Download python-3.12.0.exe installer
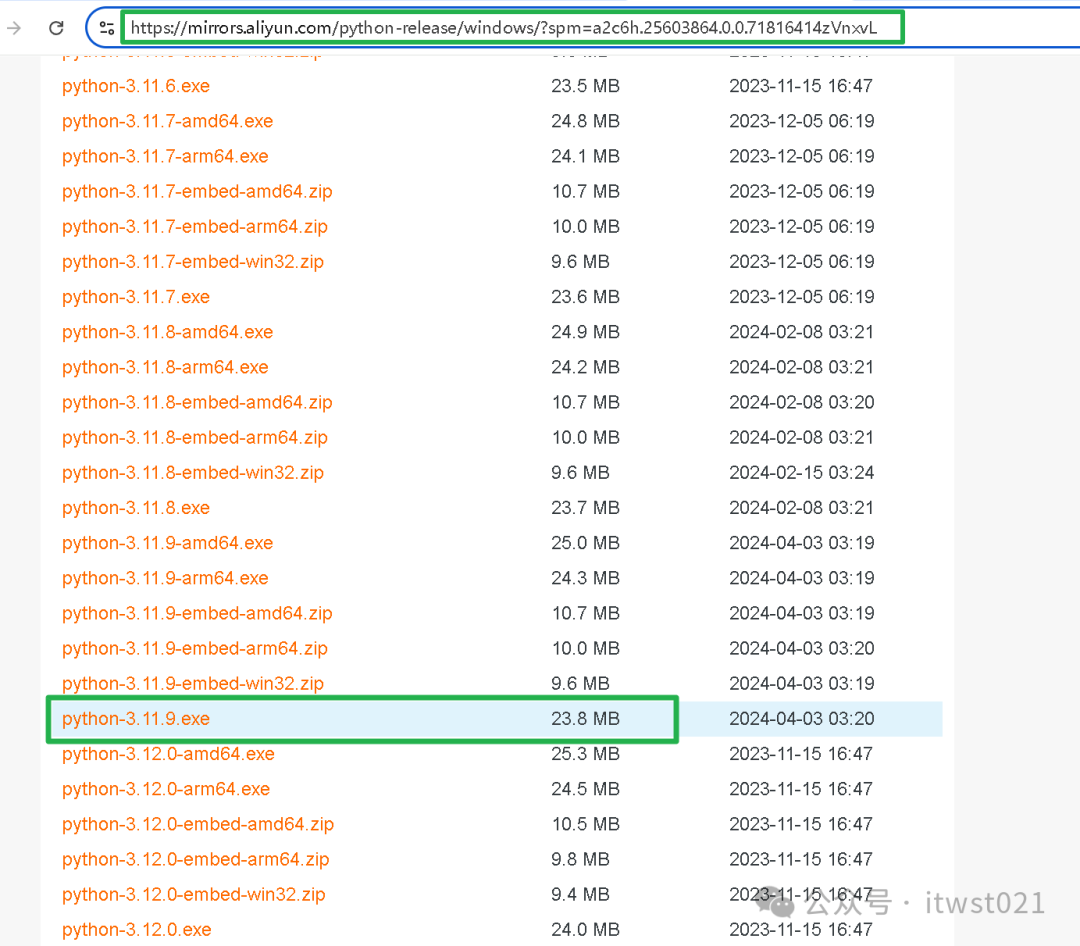The image size is (1080, 946). 136,929
